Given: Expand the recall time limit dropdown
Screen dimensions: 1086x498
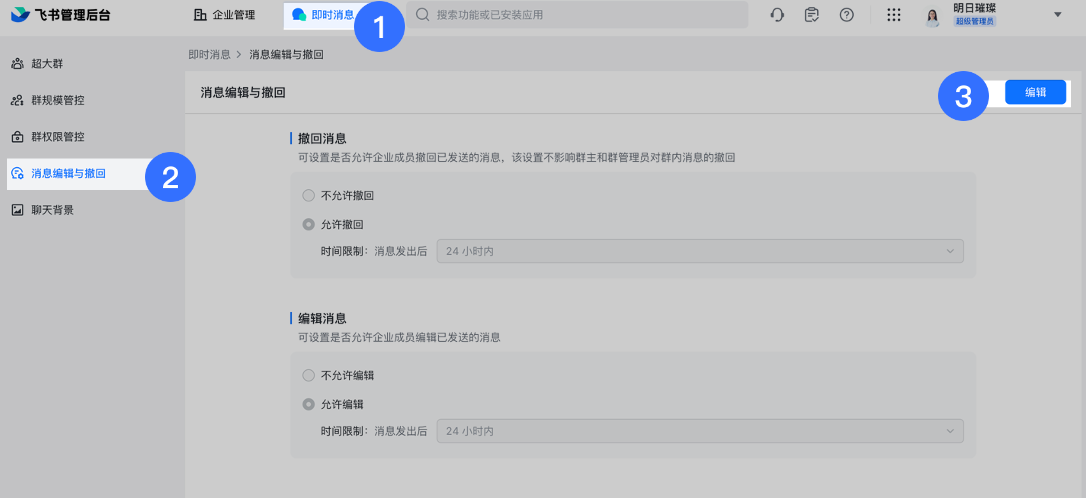Looking at the screenshot, I should [x=700, y=251].
